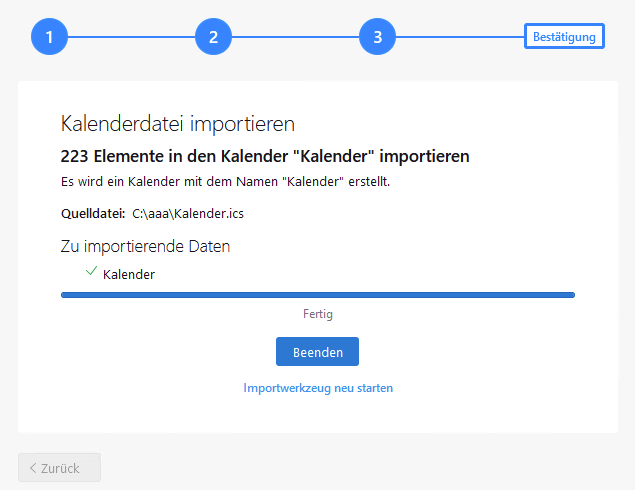The image size is (635, 490).
Task: Click the line from step 3 to Bestätigung
Action: tap(459, 38)
